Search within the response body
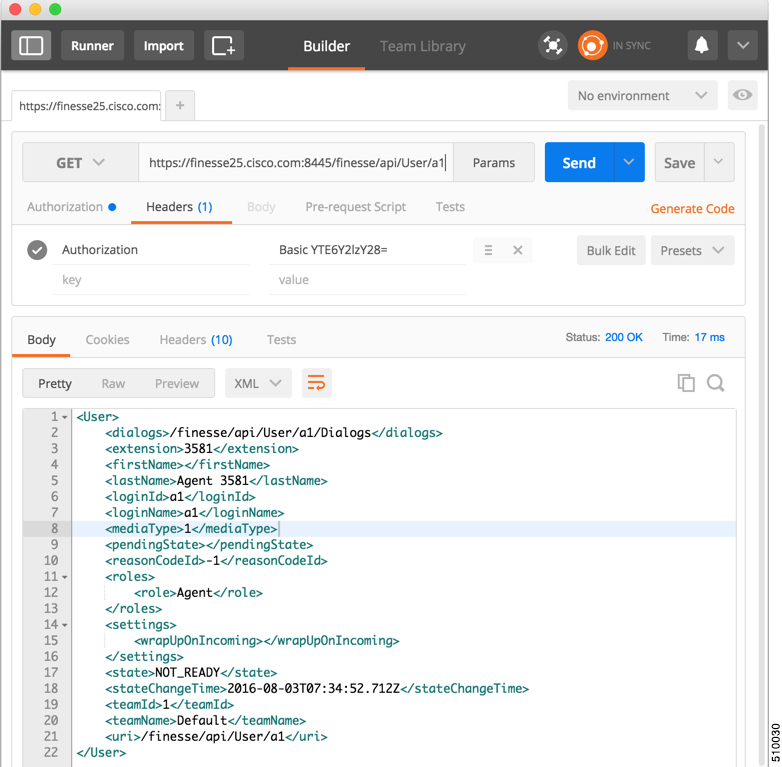Viewport: 782px width, 767px height. pyautogui.click(x=716, y=383)
